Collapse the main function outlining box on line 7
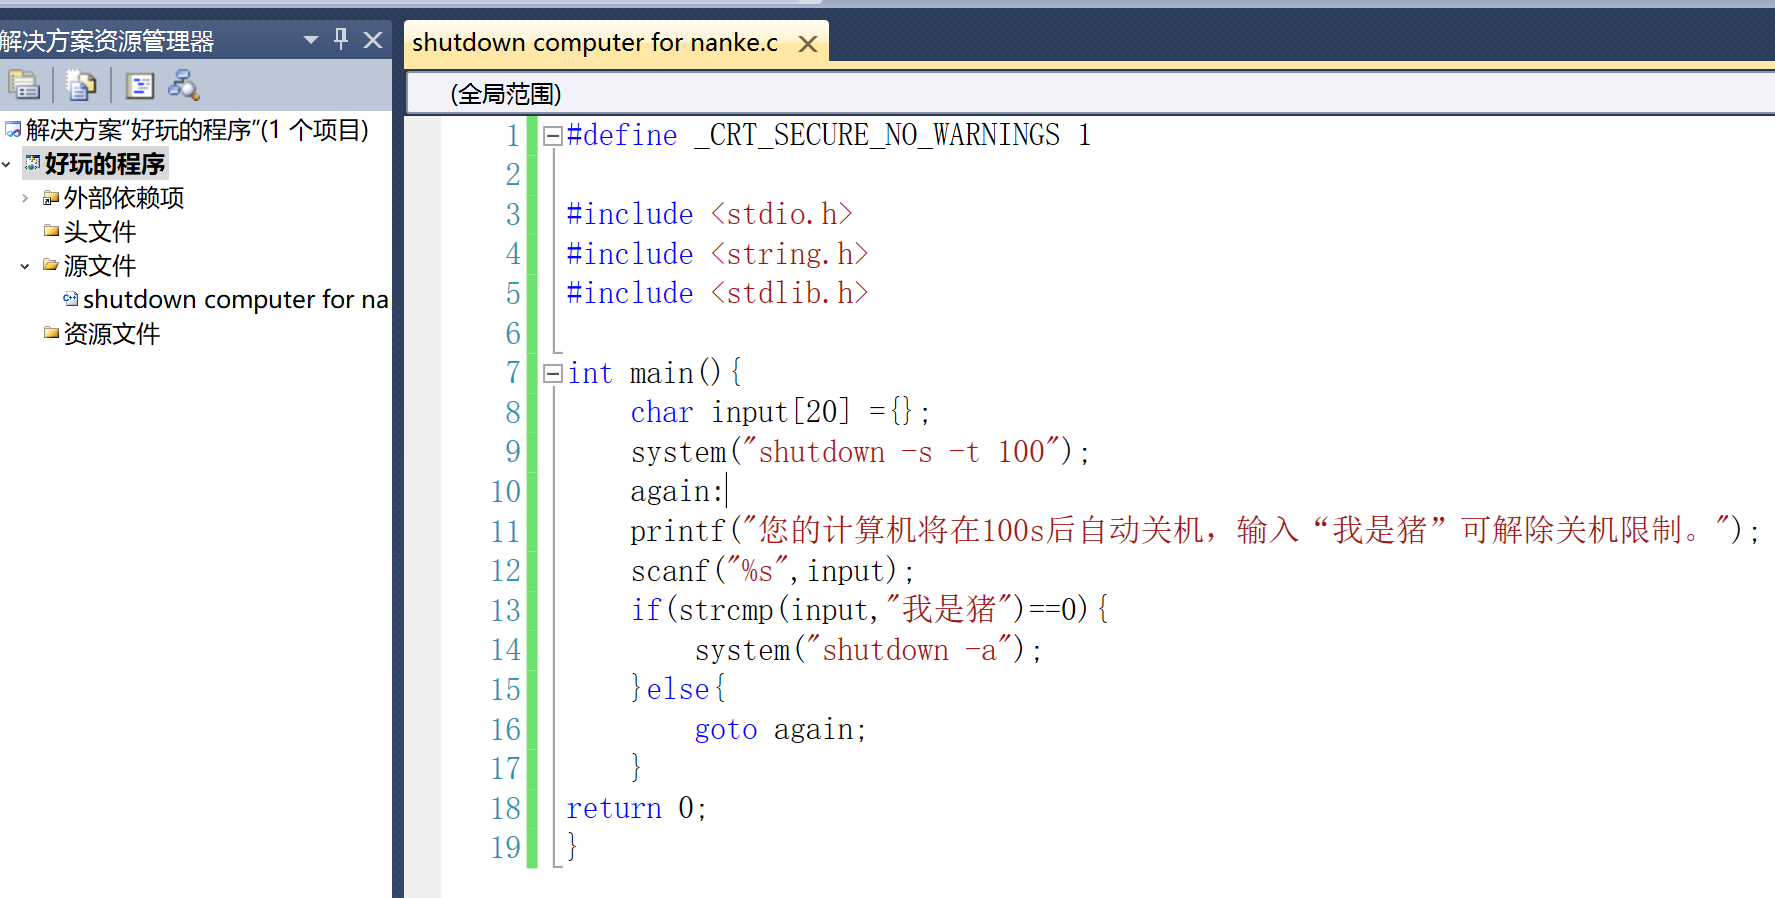This screenshot has width=1775, height=898. click(553, 374)
